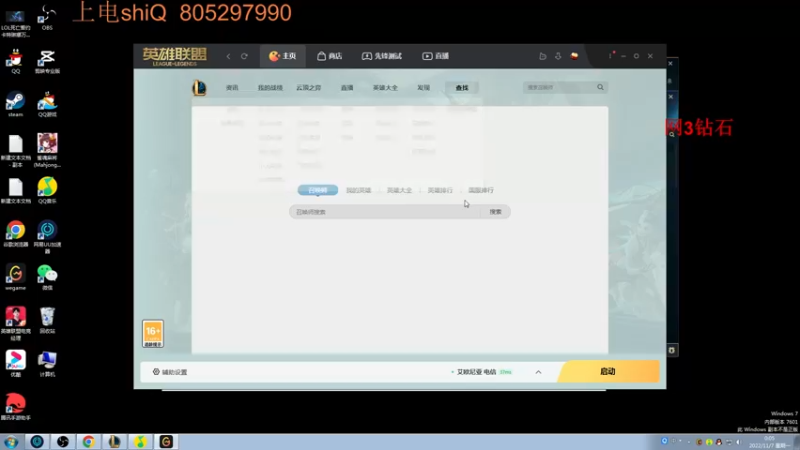
Task: Select the QQ音乐 desktop icon
Action: [47, 191]
